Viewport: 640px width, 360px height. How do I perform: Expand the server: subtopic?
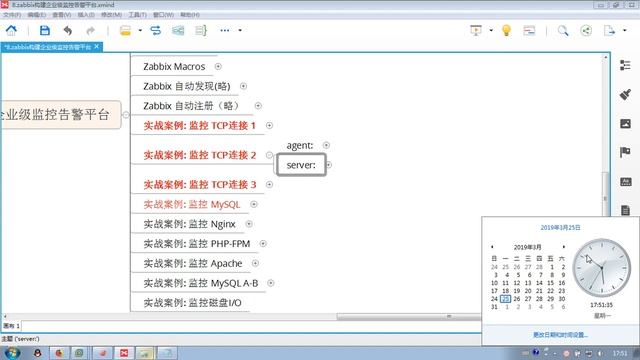click(x=329, y=165)
